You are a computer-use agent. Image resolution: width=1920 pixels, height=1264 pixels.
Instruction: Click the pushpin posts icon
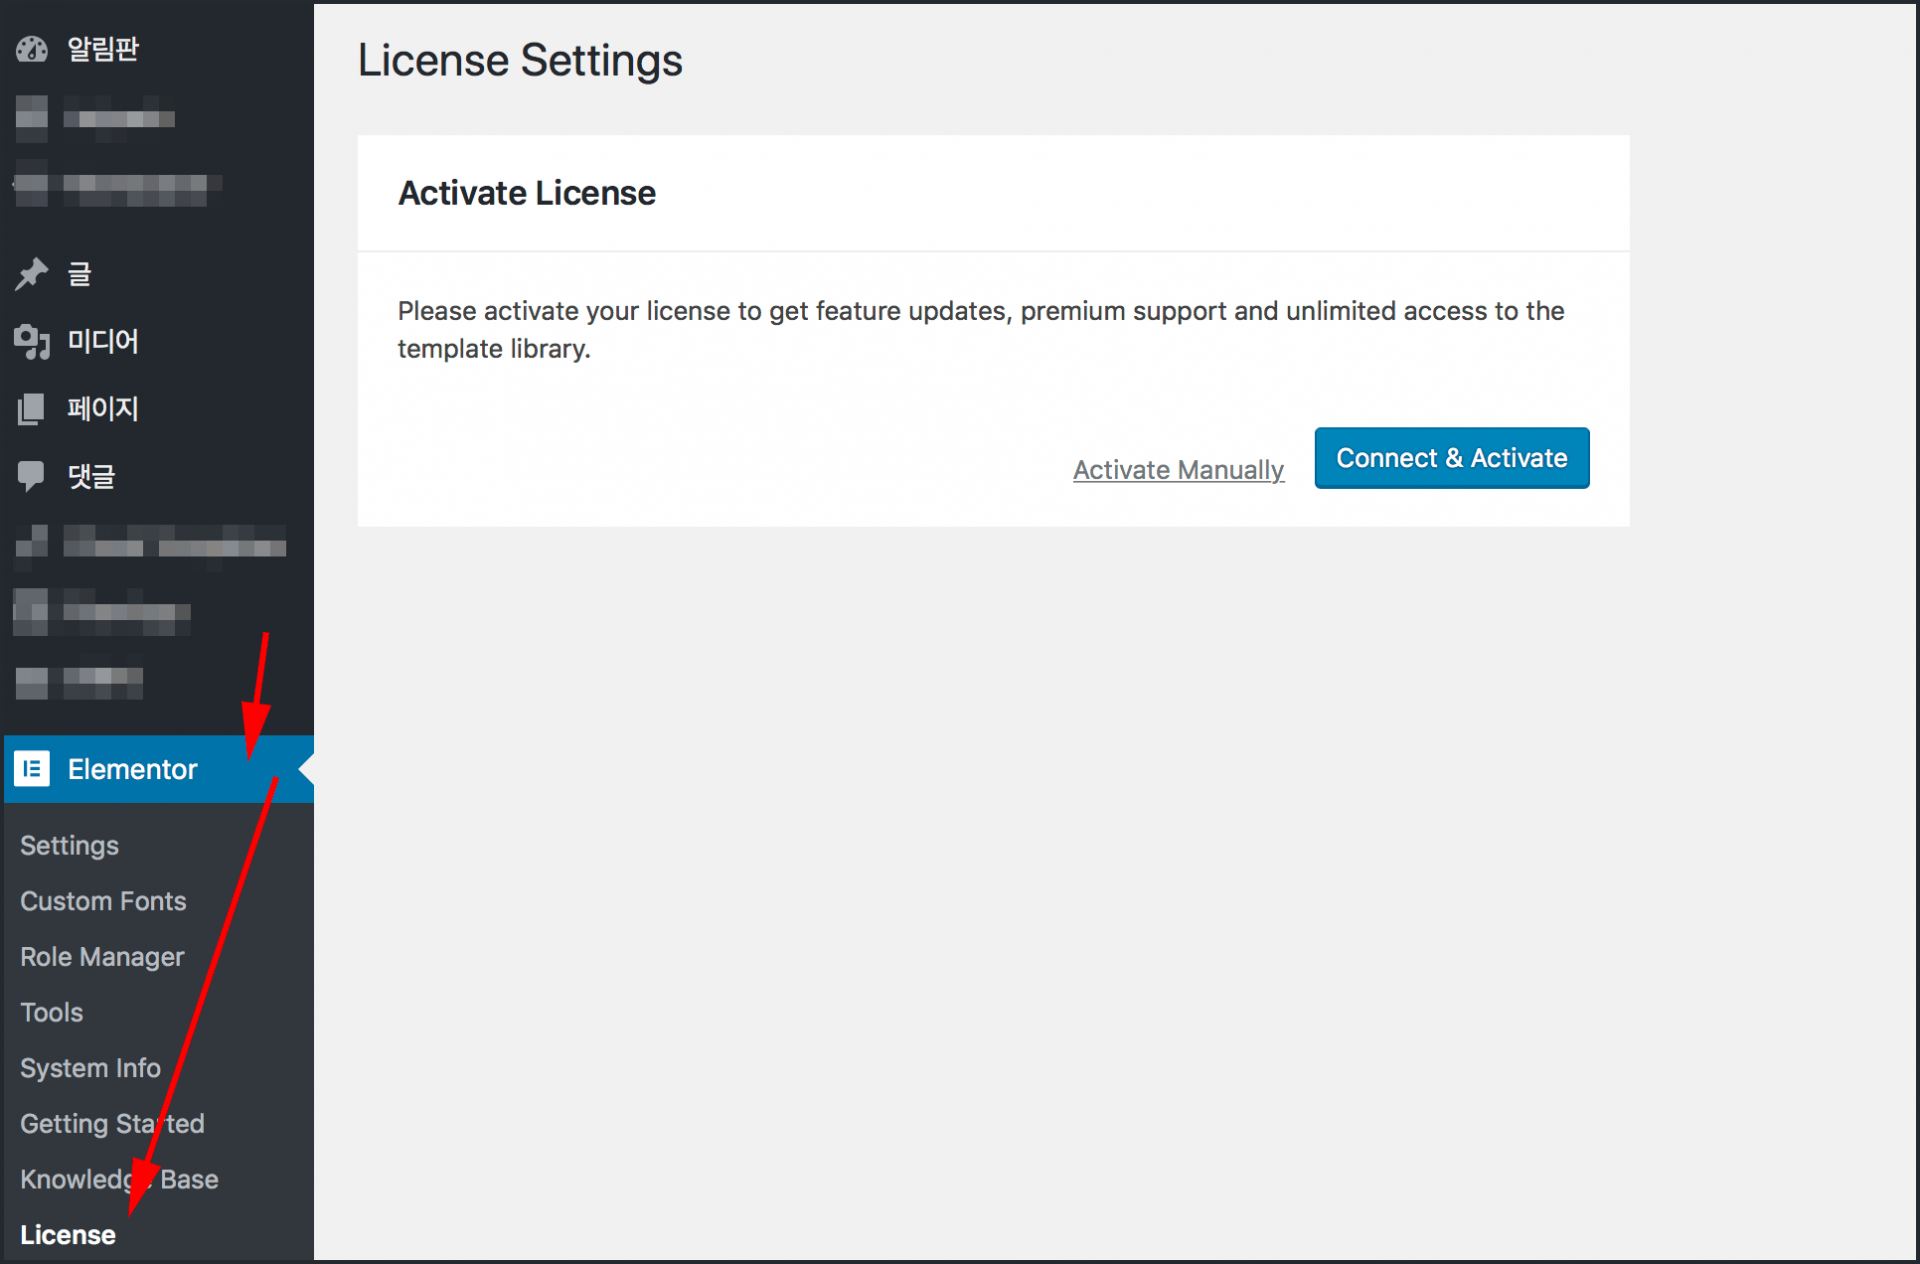[x=32, y=274]
